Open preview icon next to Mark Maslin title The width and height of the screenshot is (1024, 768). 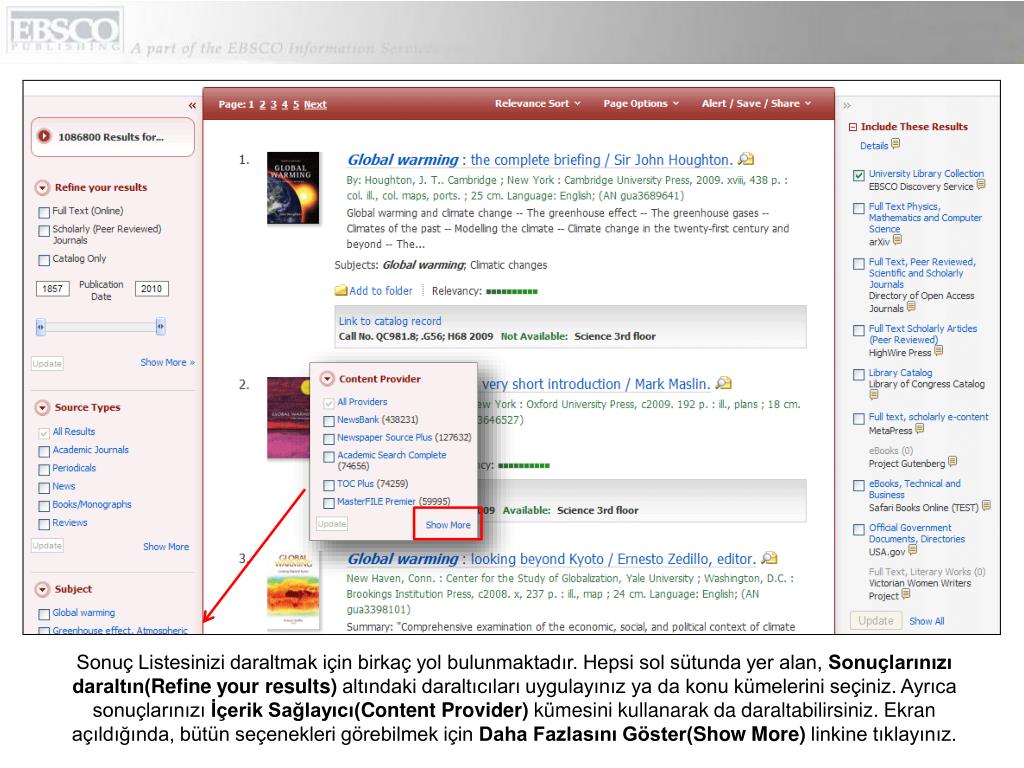pyautogui.click(x=724, y=383)
